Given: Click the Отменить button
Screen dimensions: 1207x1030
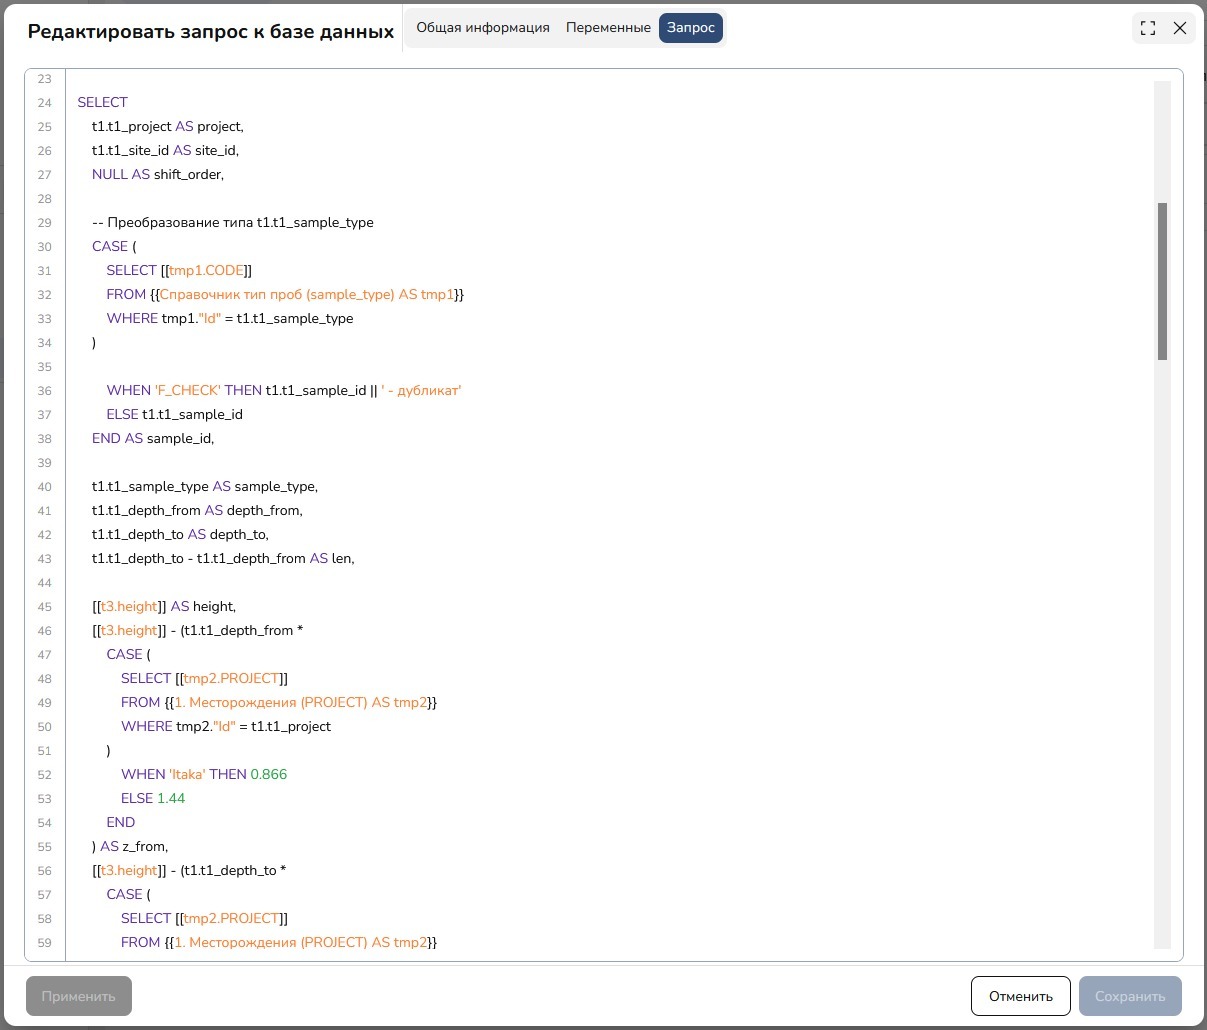Looking at the screenshot, I should [x=1021, y=996].
